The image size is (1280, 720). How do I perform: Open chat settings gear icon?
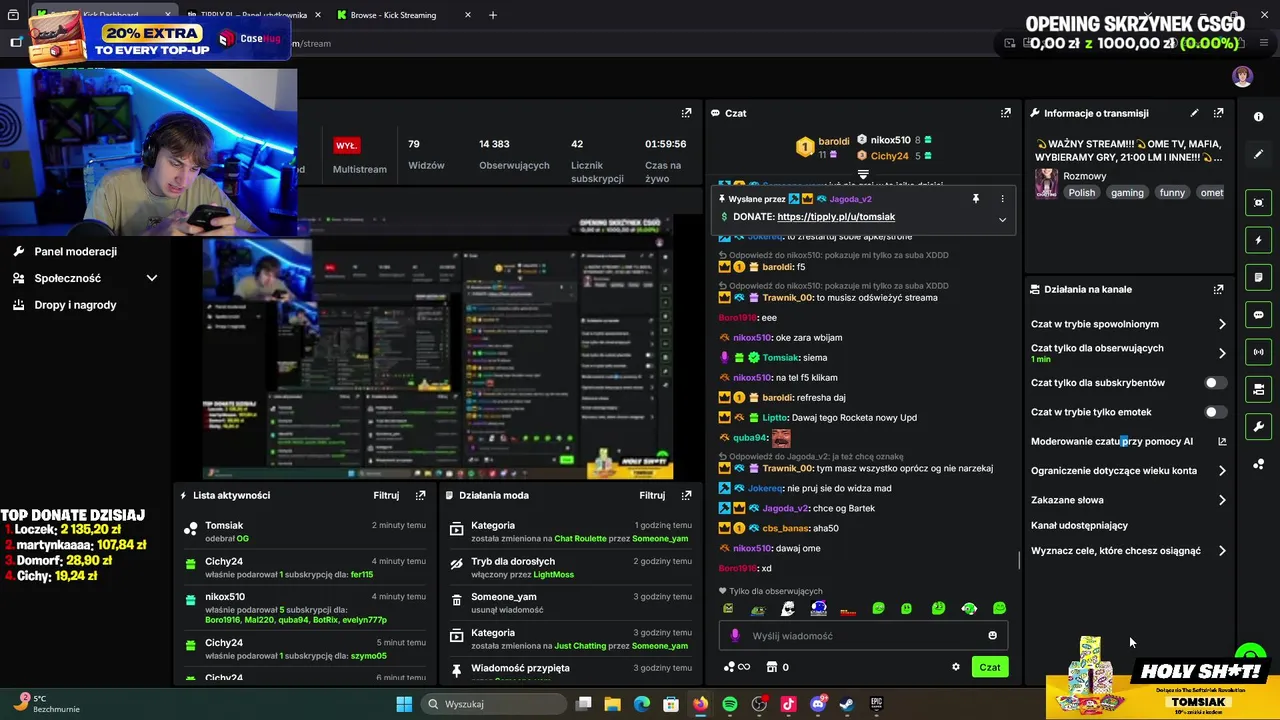(955, 667)
